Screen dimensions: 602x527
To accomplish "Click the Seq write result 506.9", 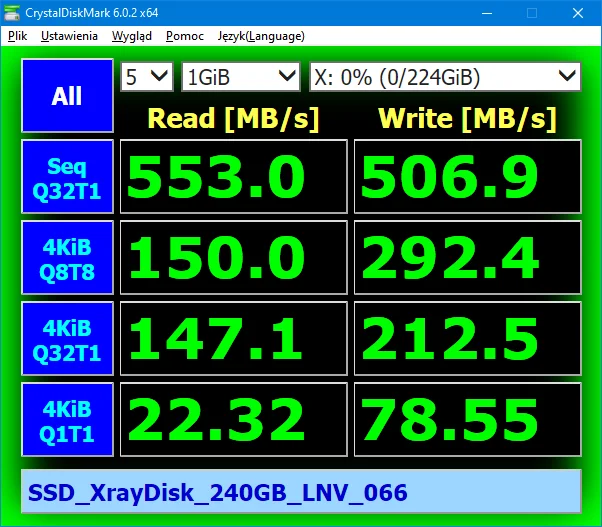I will coord(468,177).
